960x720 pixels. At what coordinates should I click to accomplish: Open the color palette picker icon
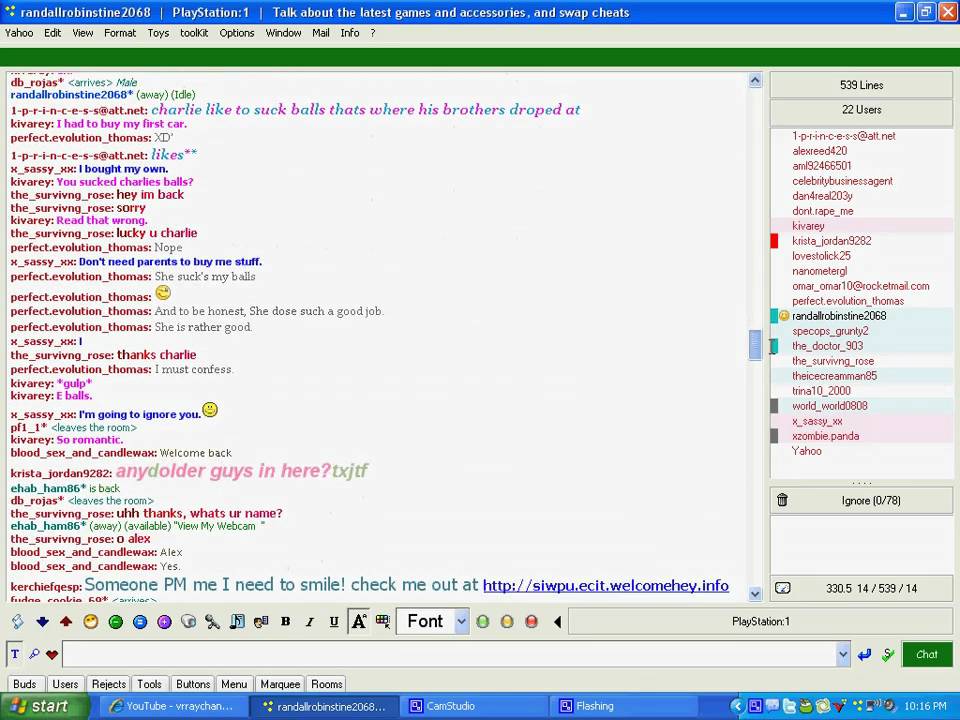click(x=383, y=621)
